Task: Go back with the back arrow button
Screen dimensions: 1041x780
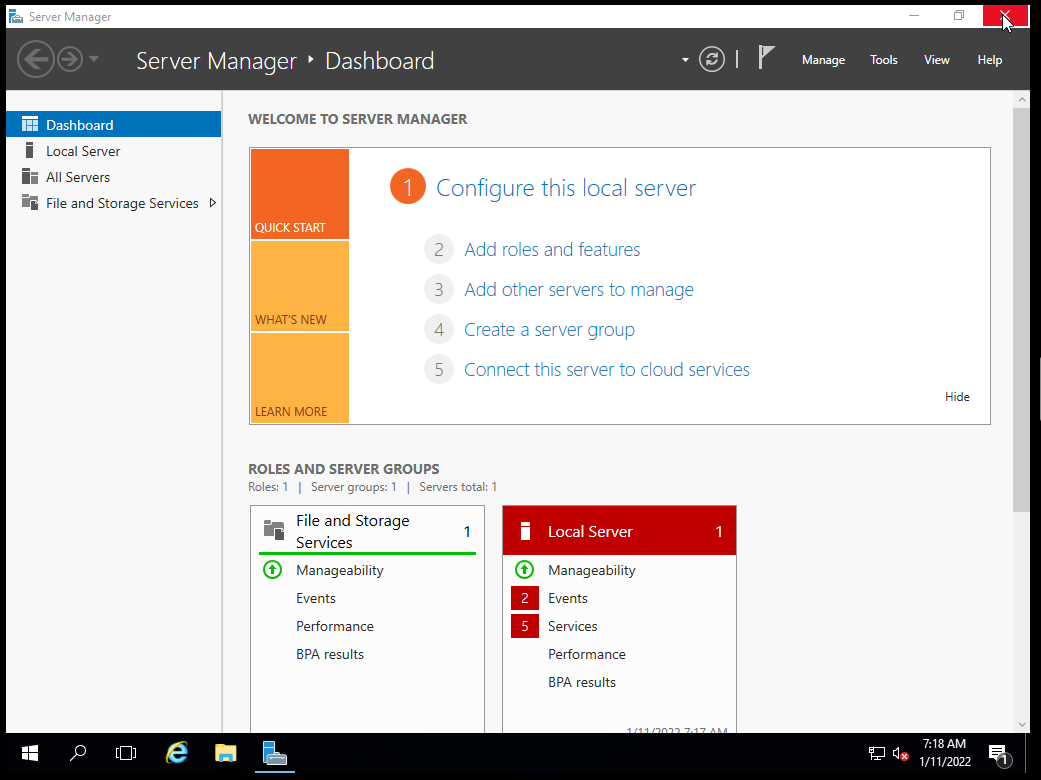Action: pos(35,60)
